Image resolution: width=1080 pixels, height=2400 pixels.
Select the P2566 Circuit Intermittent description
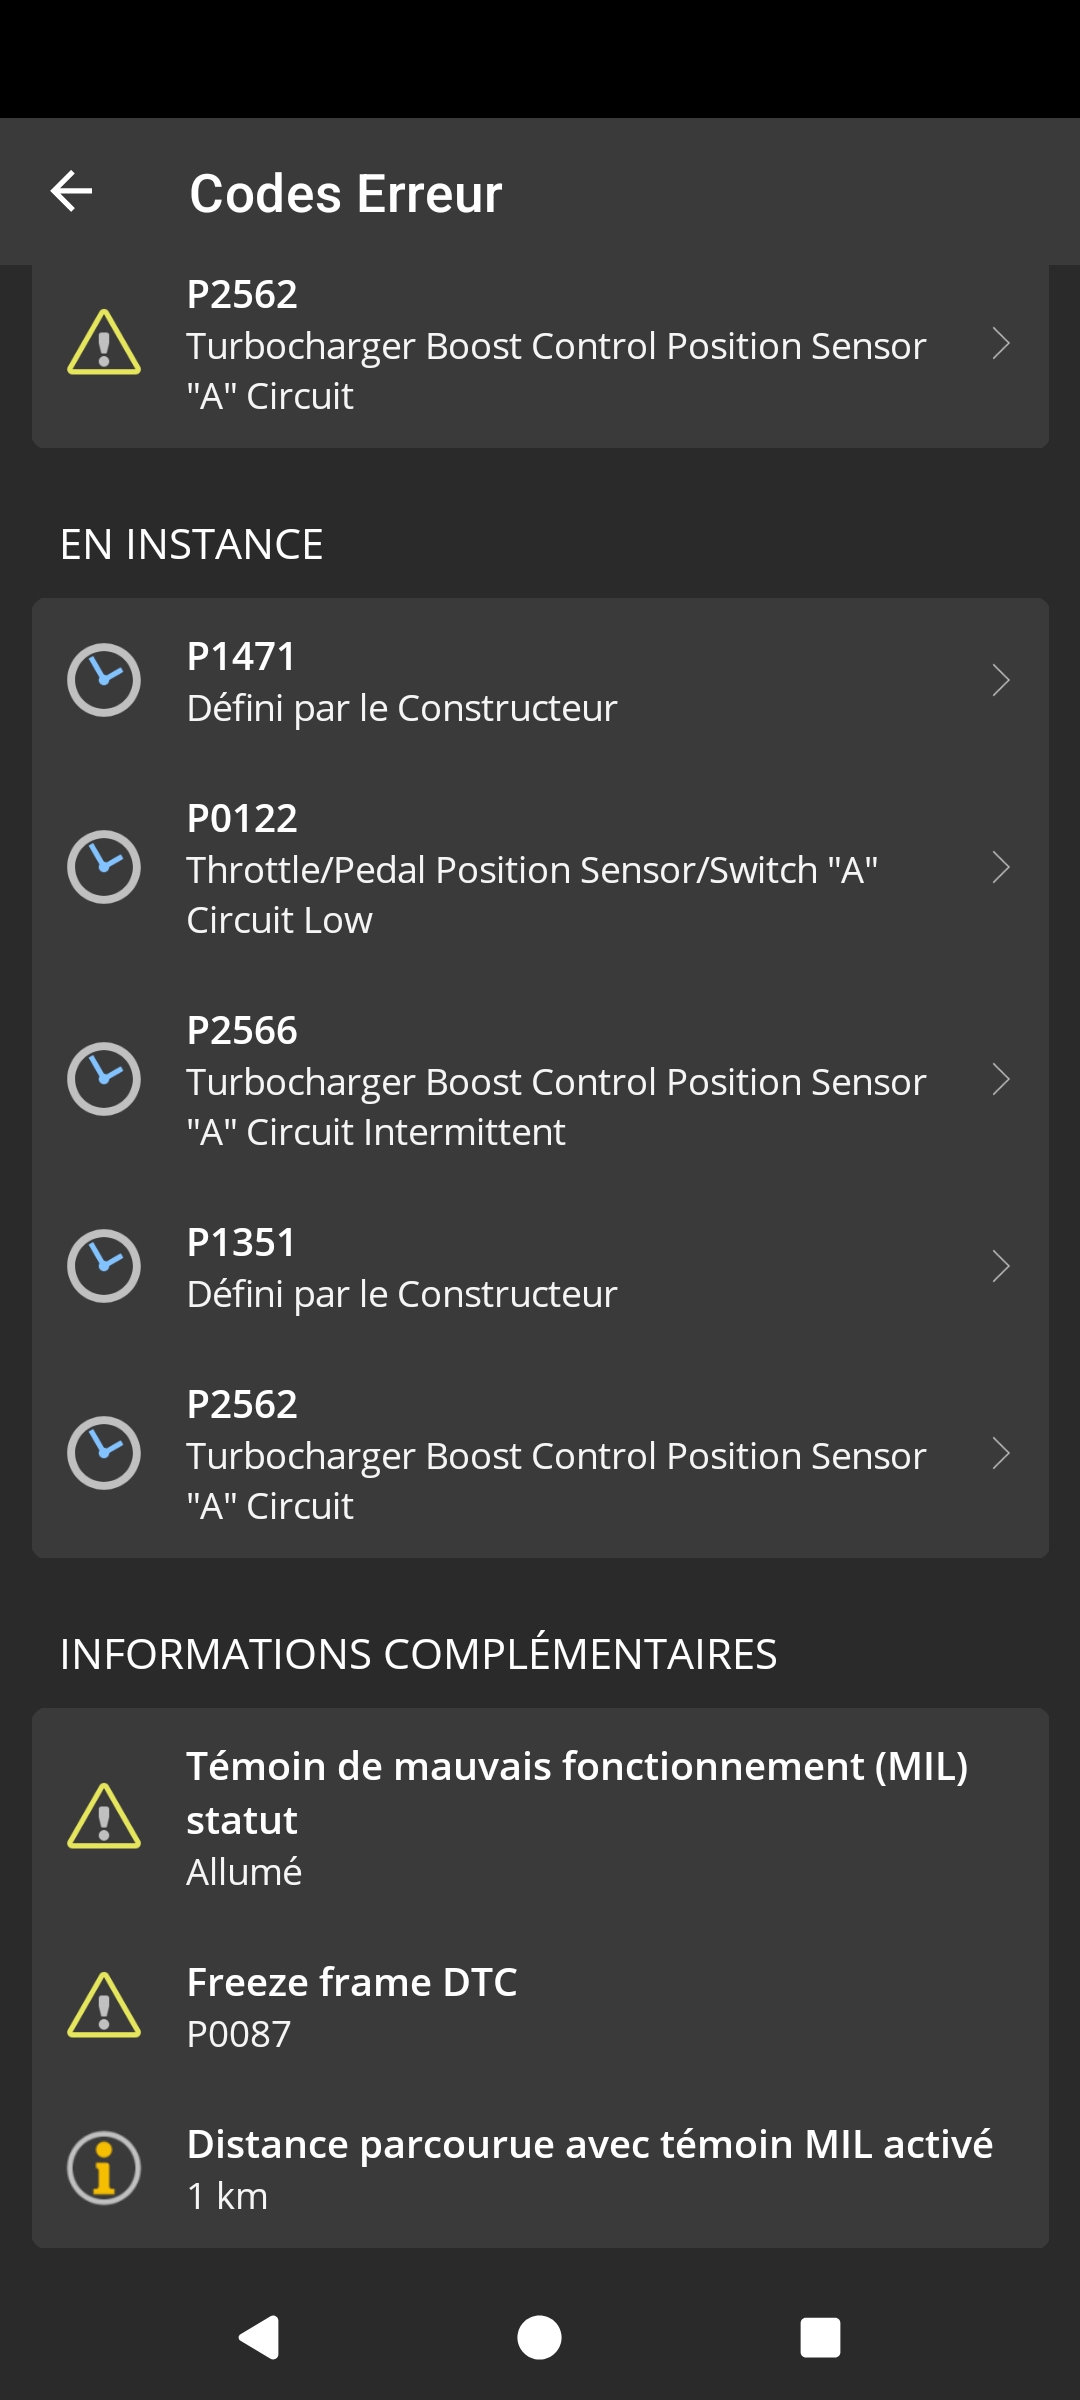click(x=556, y=1107)
